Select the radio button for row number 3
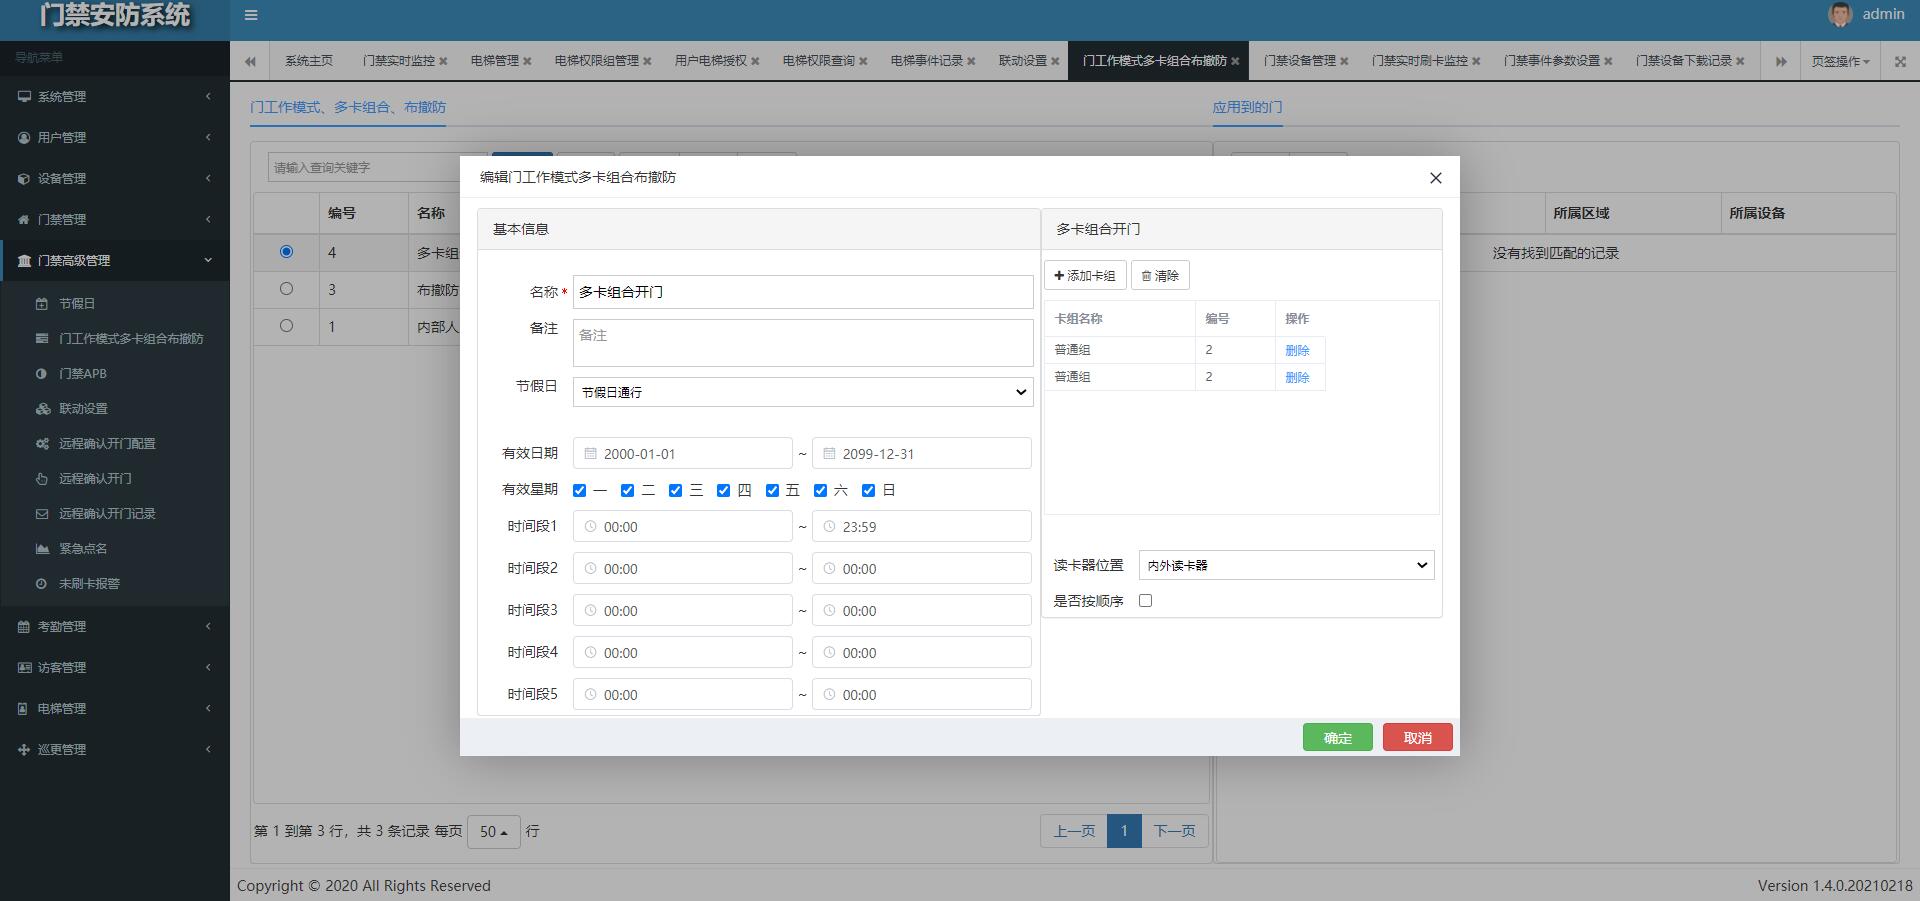This screenshot has height=901, width=1920. pyautogui.click(x=286, y=289)
